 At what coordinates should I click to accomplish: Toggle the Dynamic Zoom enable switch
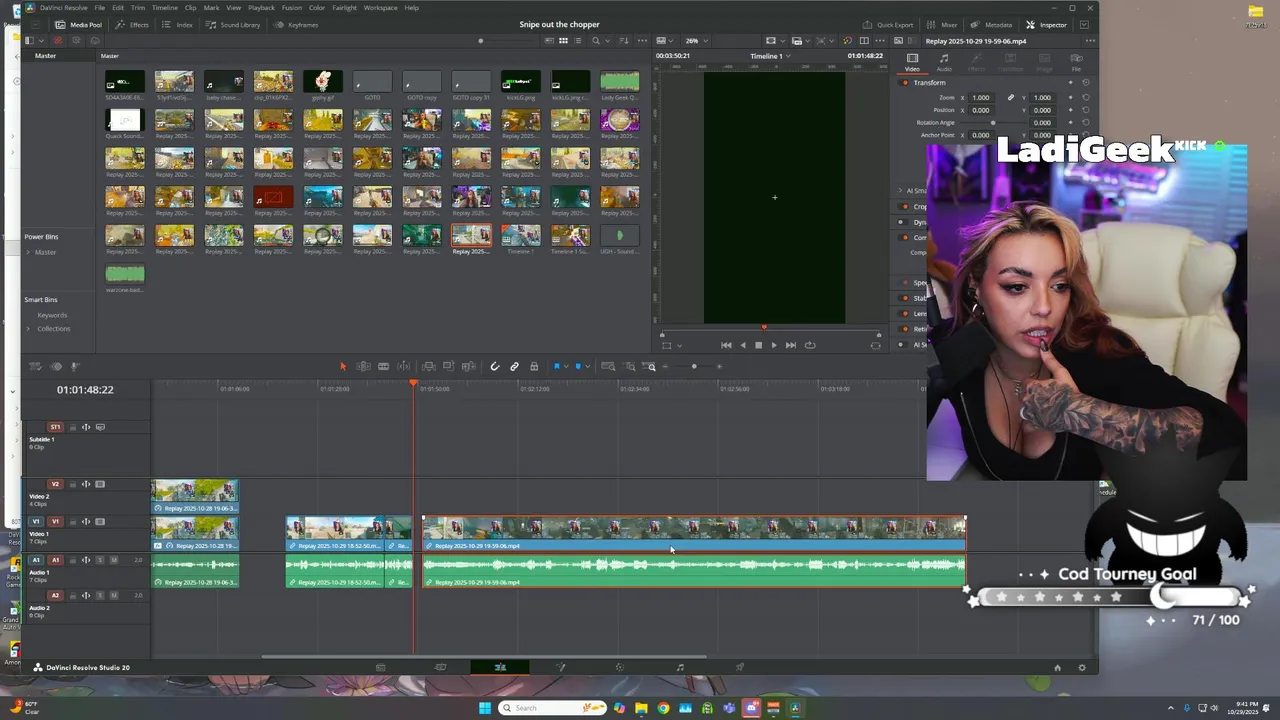click(905, 222)
